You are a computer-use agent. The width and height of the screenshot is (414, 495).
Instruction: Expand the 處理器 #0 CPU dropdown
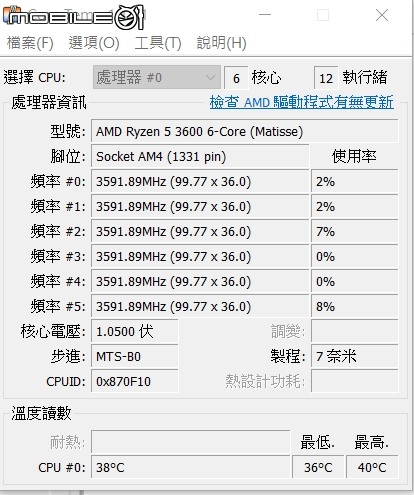click(157, 77)
